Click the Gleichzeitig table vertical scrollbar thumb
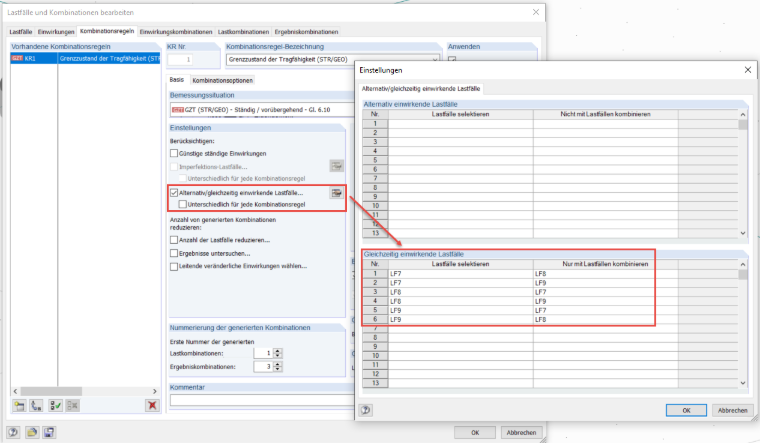760x443 pixels. (x=743, y=275)
